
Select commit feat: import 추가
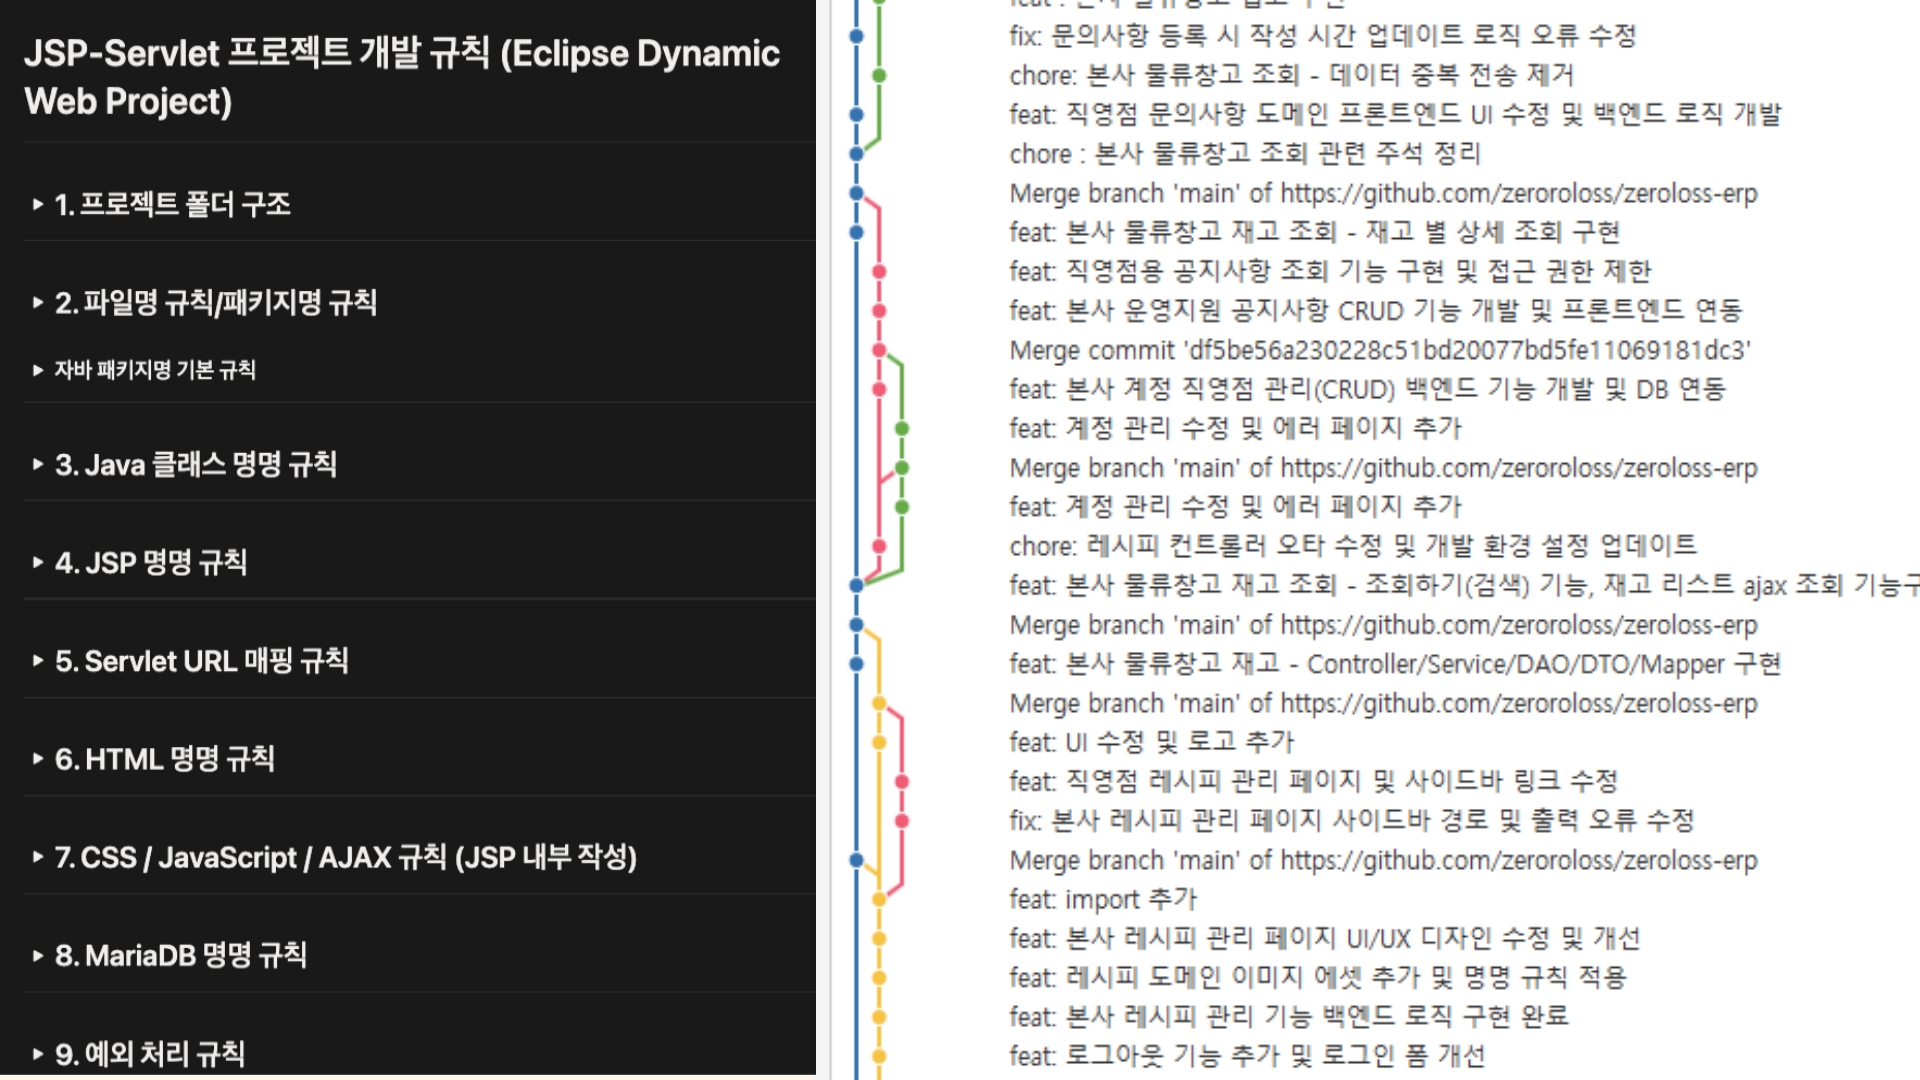click(x=1103, y=899)
